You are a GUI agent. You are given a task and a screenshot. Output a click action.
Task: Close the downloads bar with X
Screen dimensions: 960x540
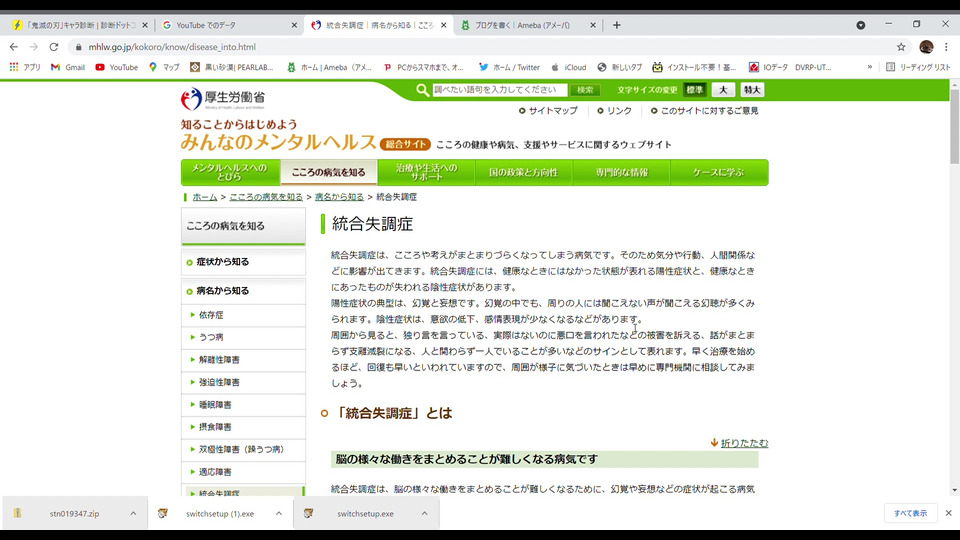[x=948, y=513]
